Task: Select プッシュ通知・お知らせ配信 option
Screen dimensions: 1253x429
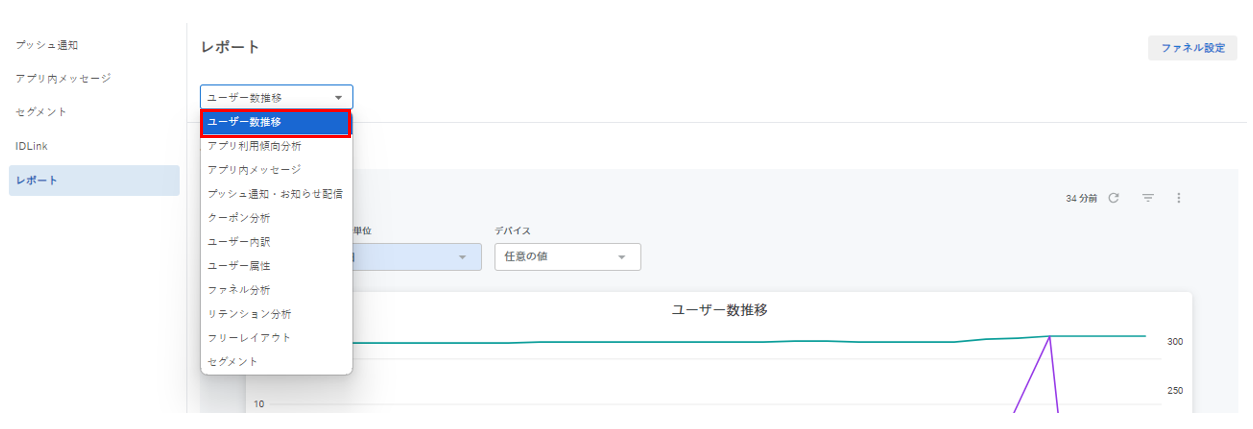Action: point(276,194)
